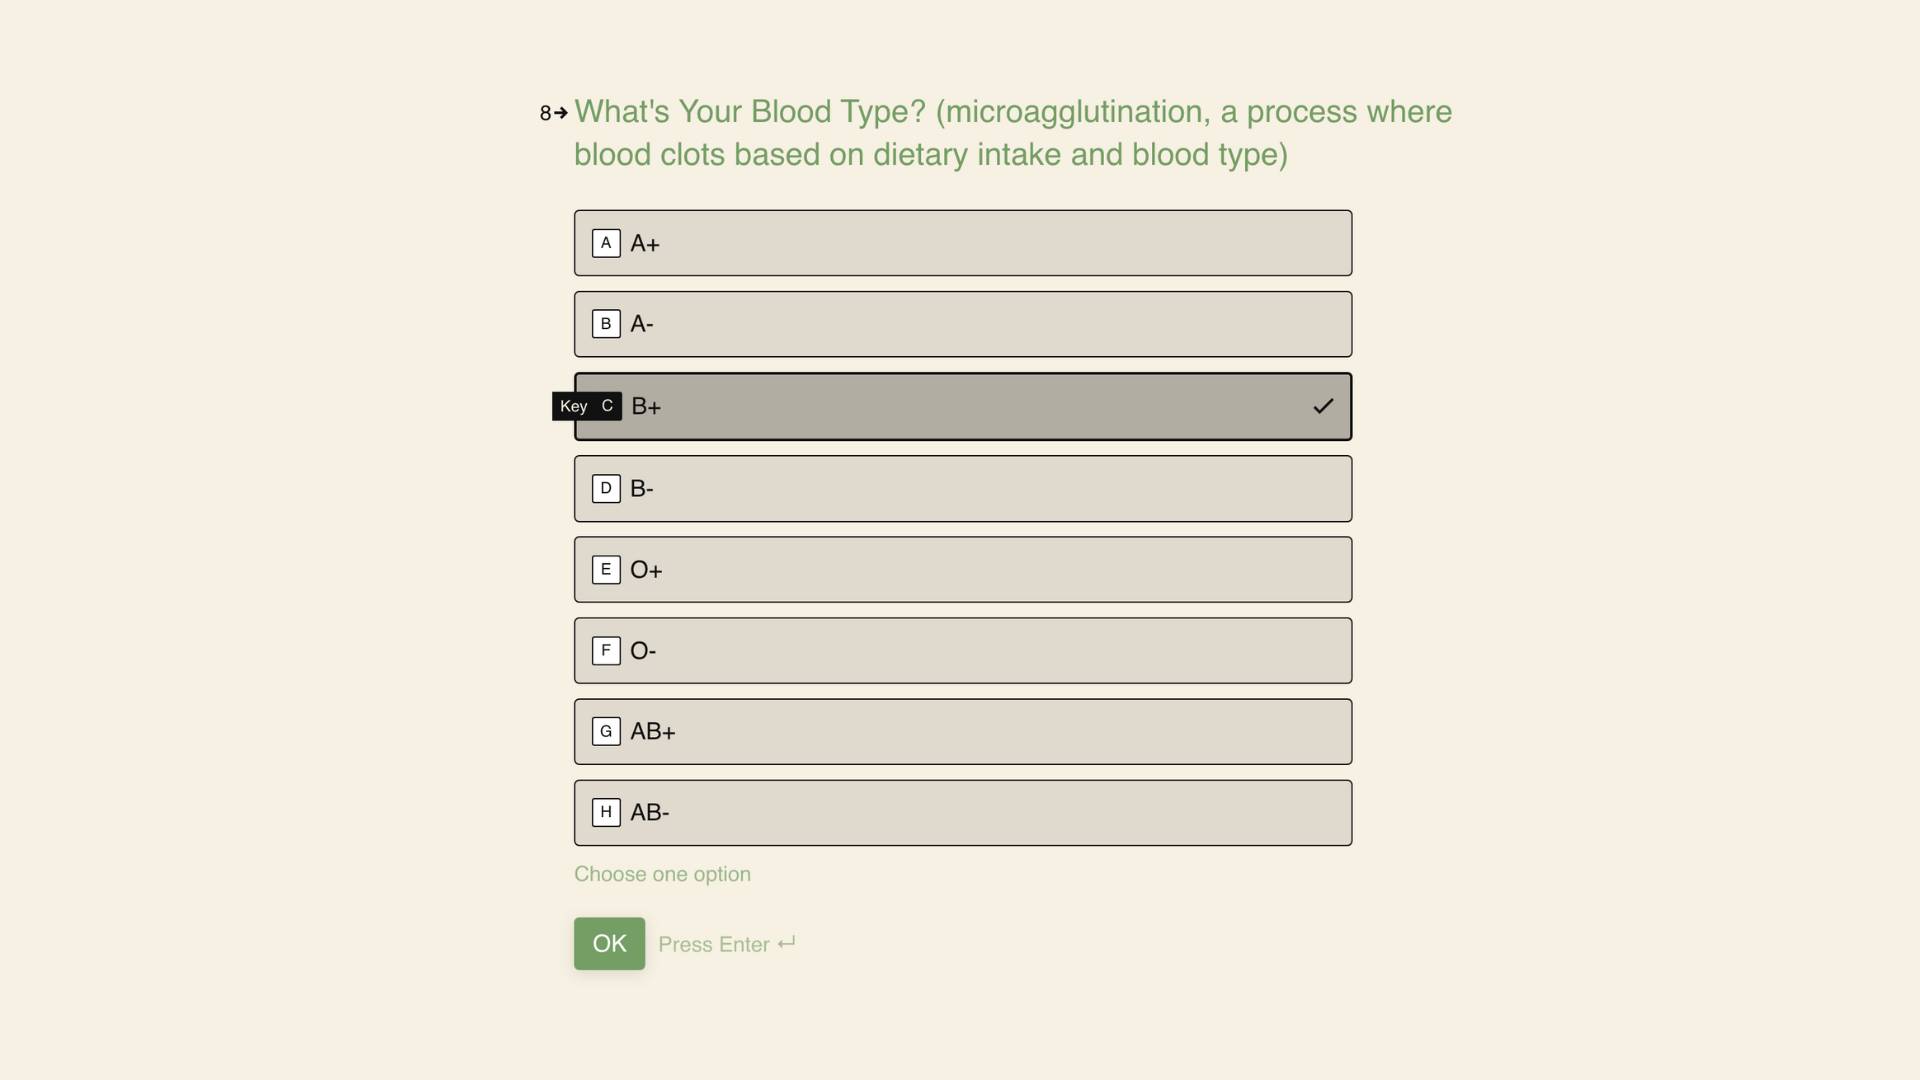This screenshot has width=1920, height=1080.
Task: Select the A+ blood type option
Action: coord(962,242)
